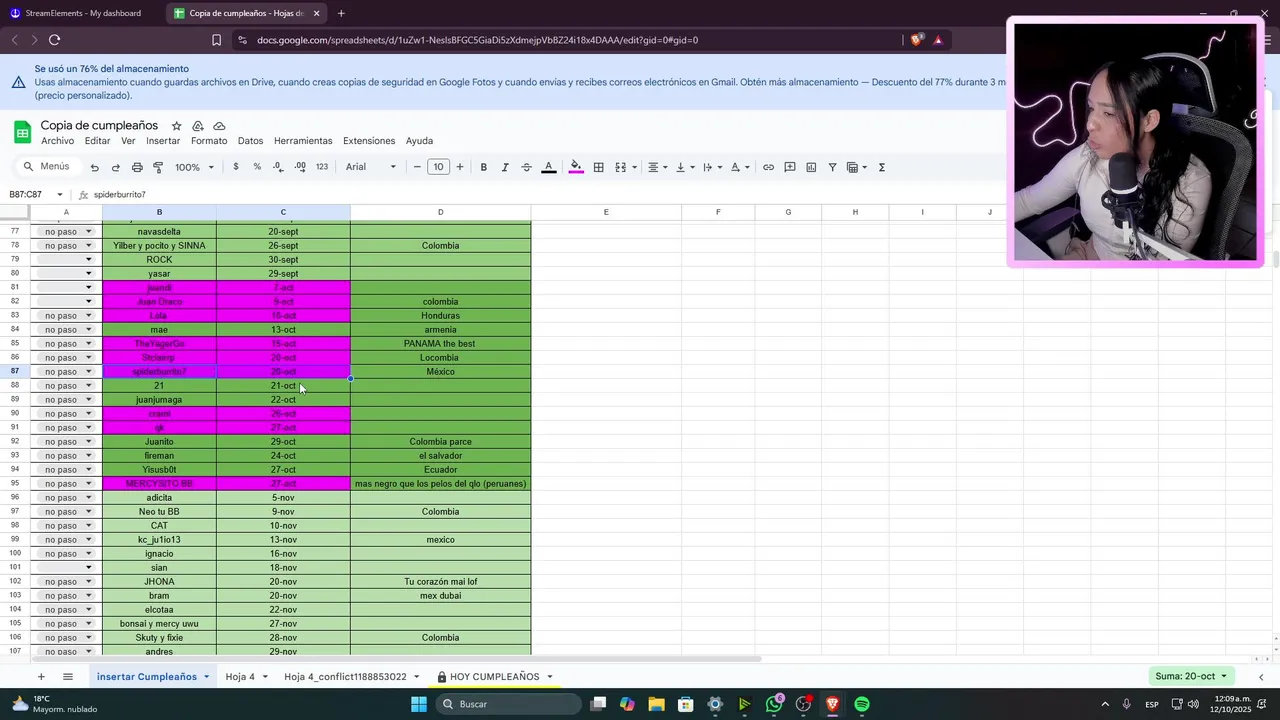Reload the browser page
The height and width of the screenshot is (720, 1280).
point(54,40)
